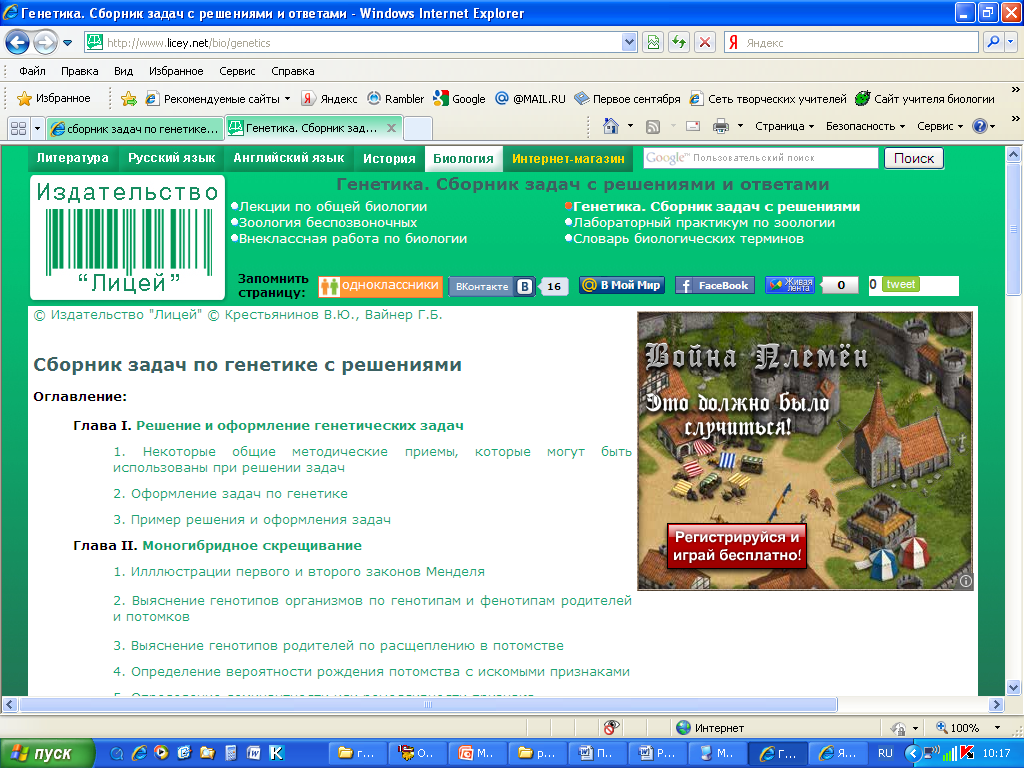Click the Google custom search input field
Screen dimensions: 1024x768
click(x=761, y=158)
